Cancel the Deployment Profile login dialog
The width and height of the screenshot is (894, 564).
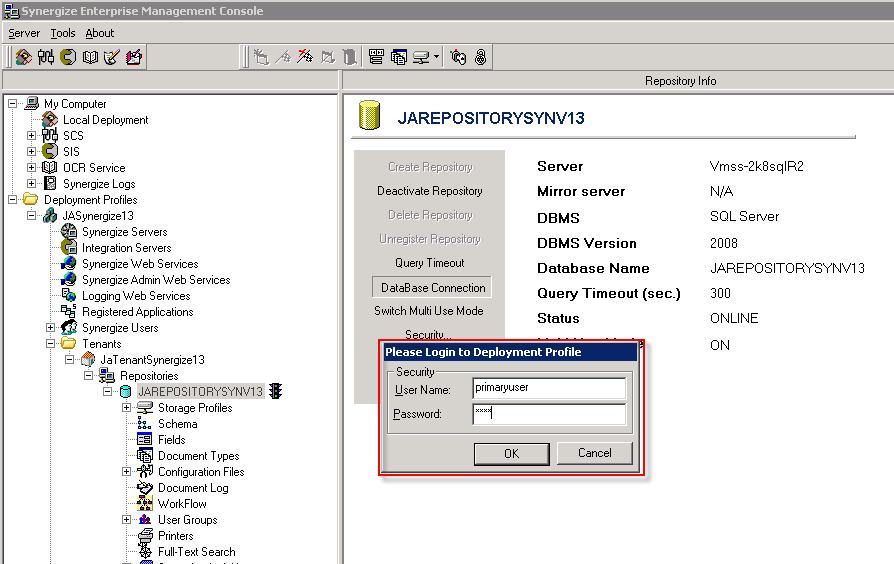595,453
